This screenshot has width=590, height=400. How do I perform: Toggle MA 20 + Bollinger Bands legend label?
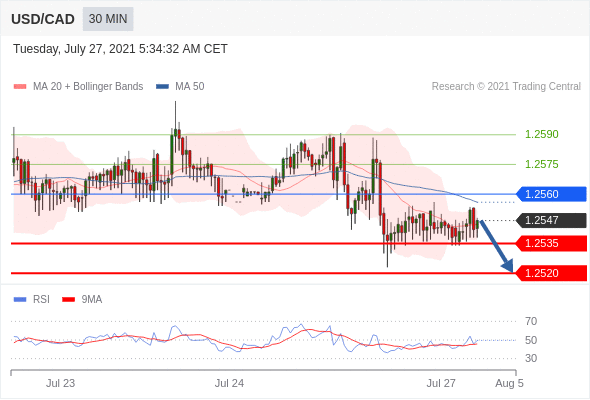(88, 87)
